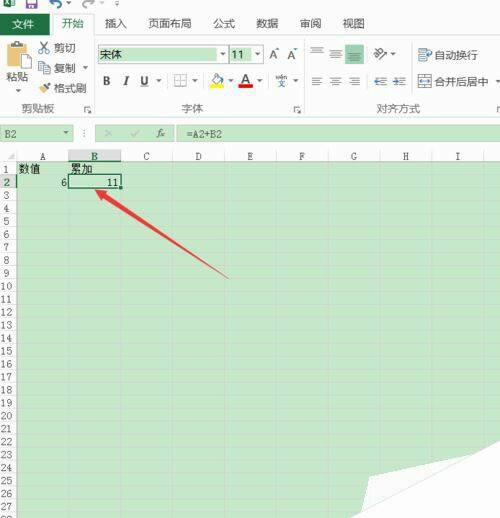Screen dimensions: 500x518
Task: Click the Wrap Text (自动换行) button
Action: (x=448, y=55)
